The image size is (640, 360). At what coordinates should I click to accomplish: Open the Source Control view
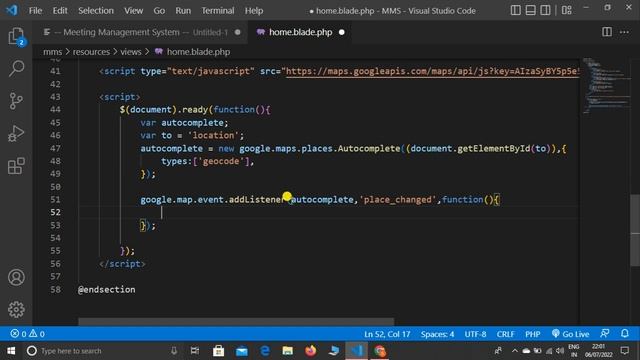coord(16,101)
